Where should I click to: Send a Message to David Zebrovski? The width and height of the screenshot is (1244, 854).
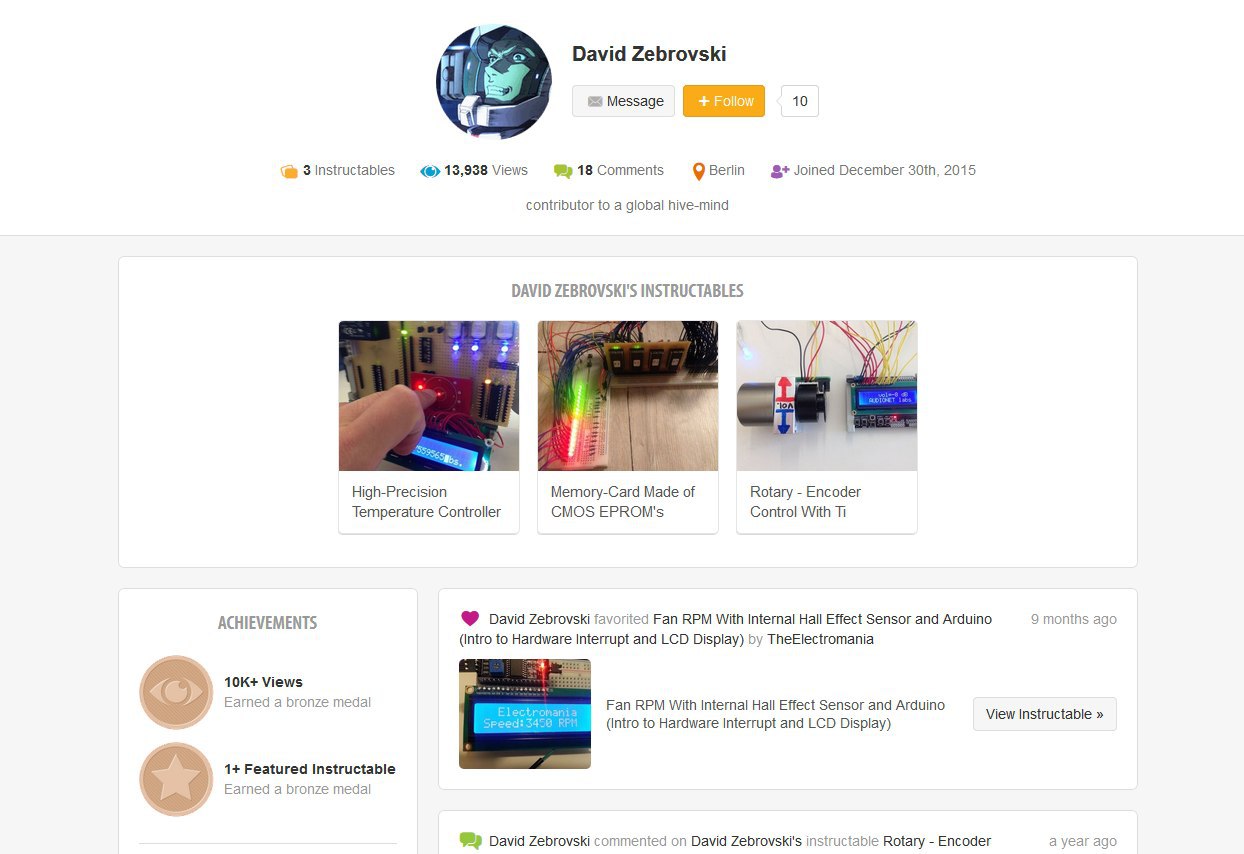(623, 101)
